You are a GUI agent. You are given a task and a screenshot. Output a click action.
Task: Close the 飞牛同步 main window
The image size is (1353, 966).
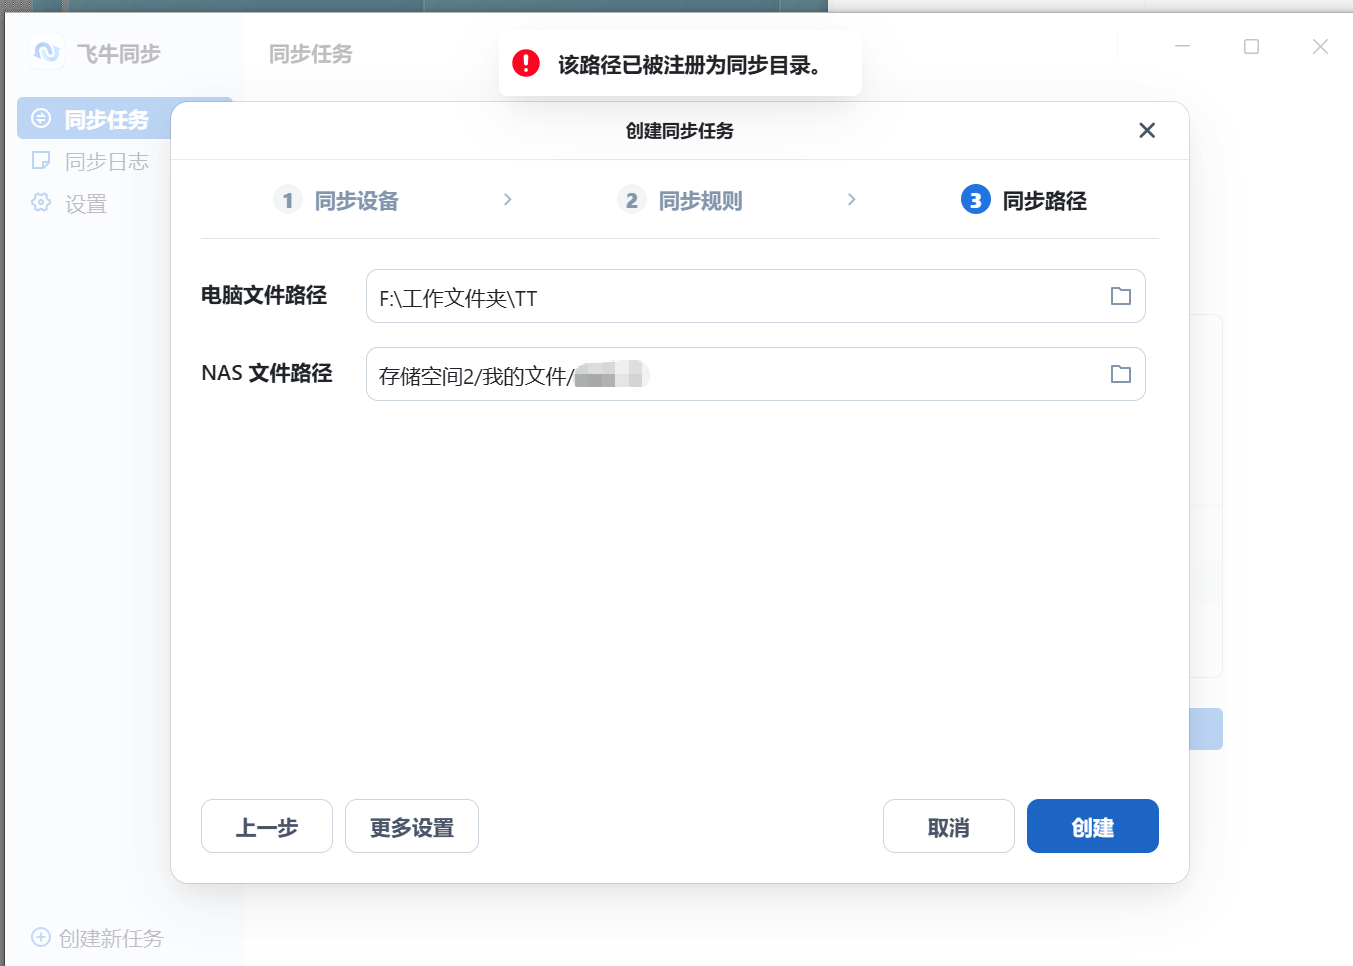coord(1320,46)
